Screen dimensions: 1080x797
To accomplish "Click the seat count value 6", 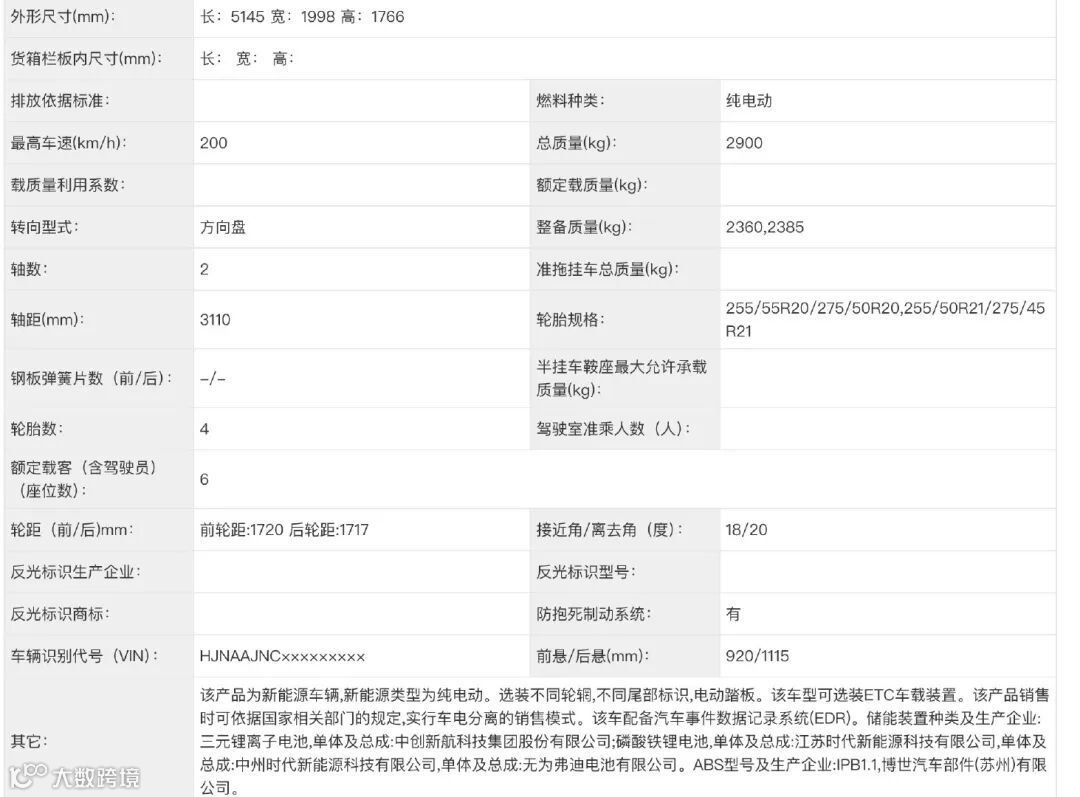I will pos(205,479).
